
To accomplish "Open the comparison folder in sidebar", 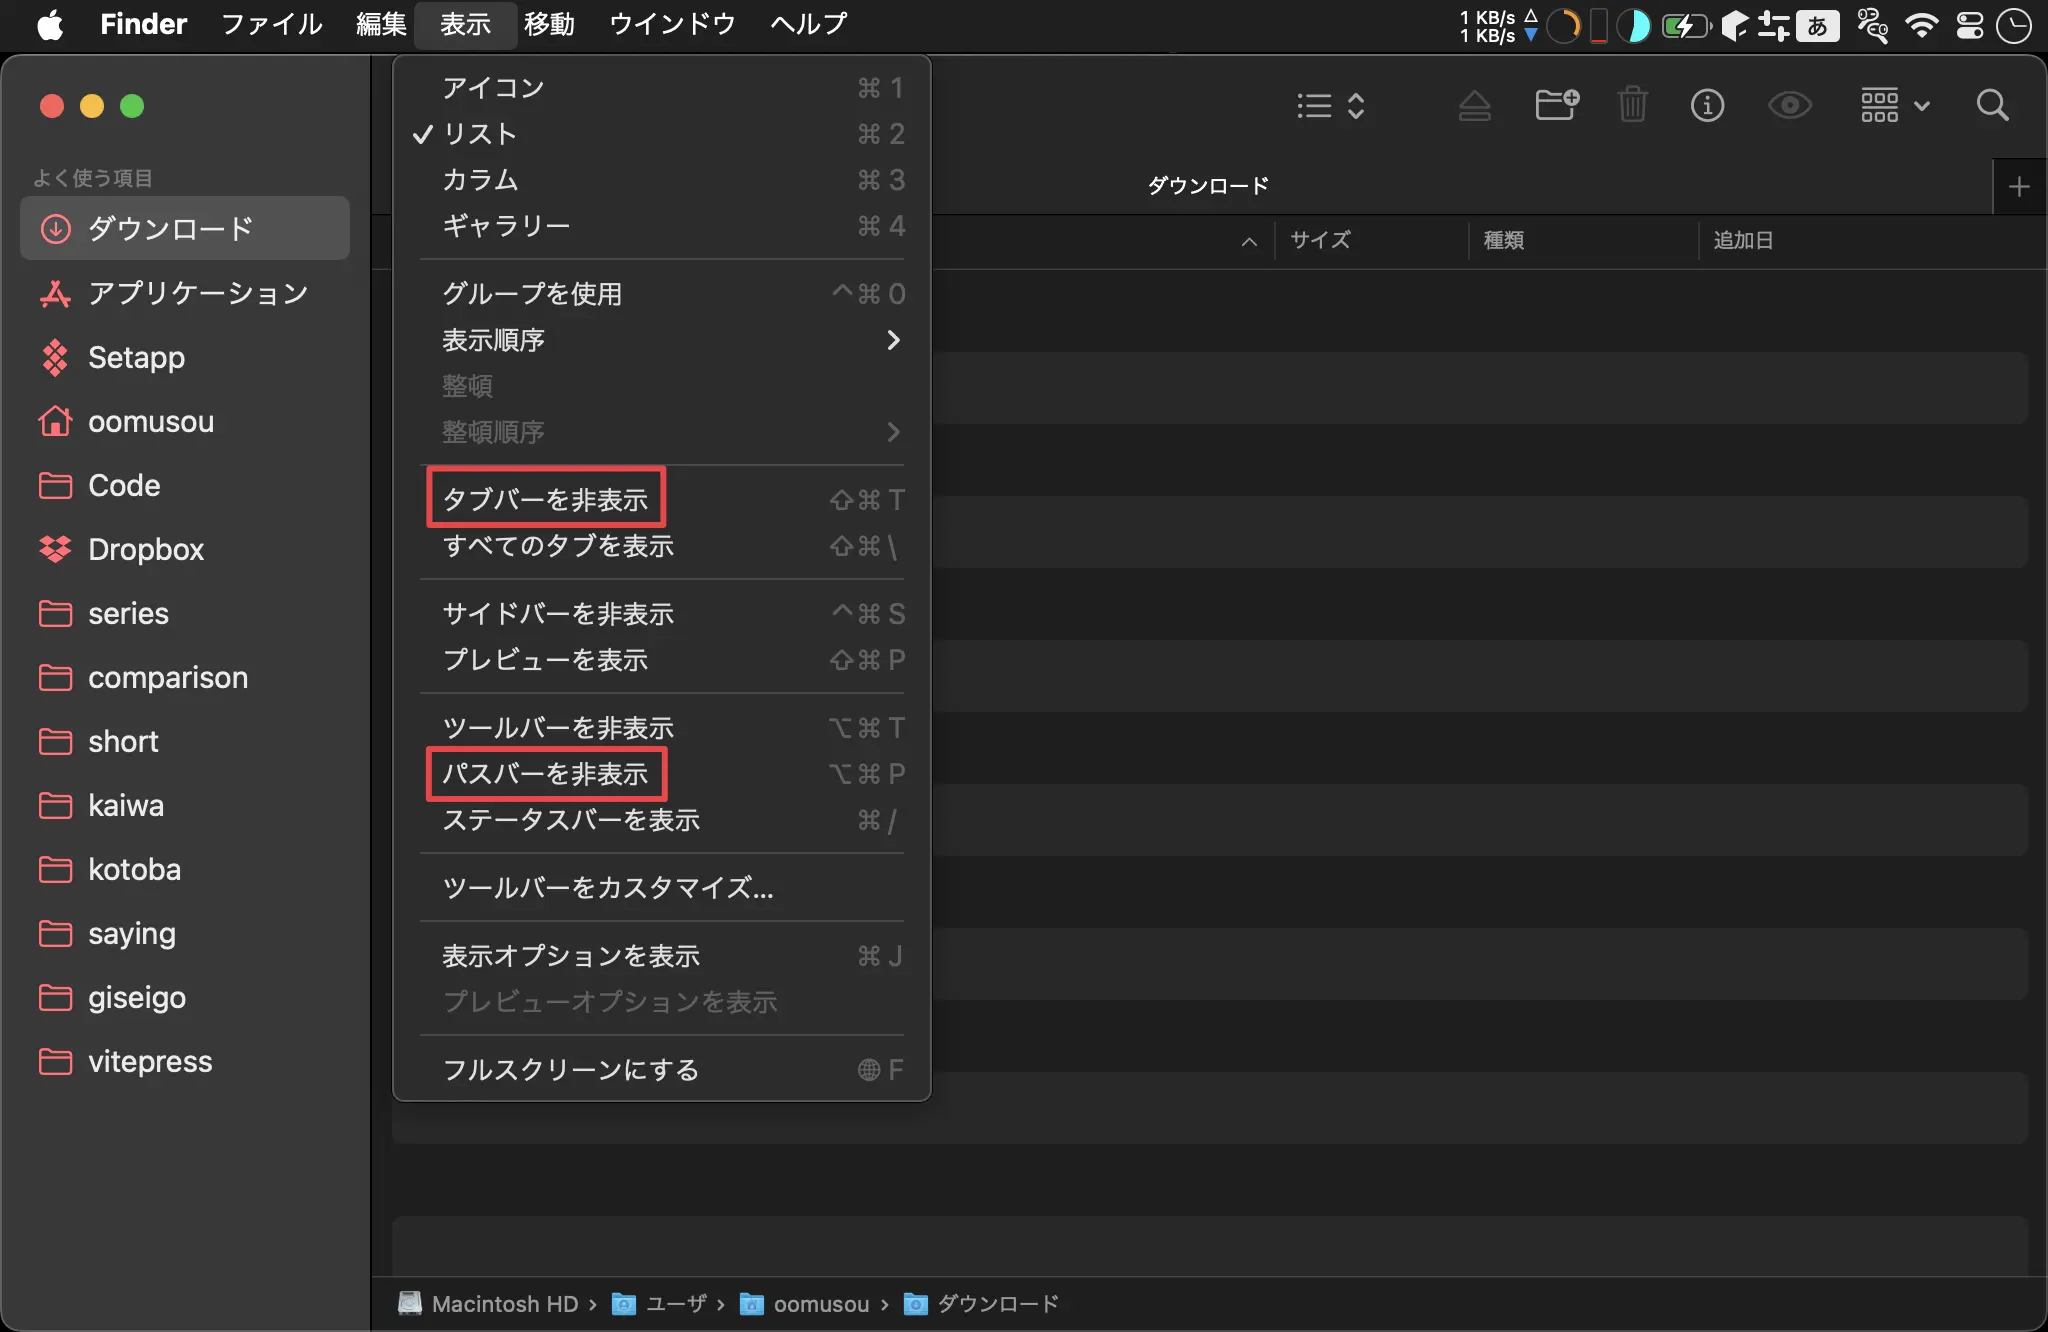I will (185, 677).
